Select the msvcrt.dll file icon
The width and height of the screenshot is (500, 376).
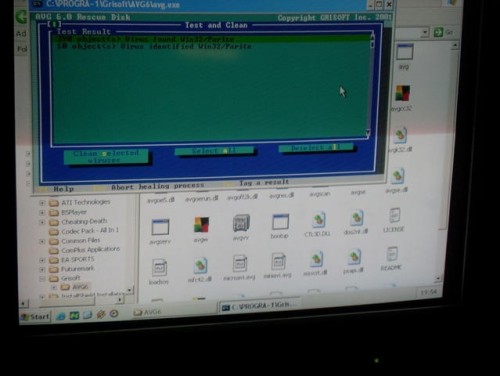[316, 260]
